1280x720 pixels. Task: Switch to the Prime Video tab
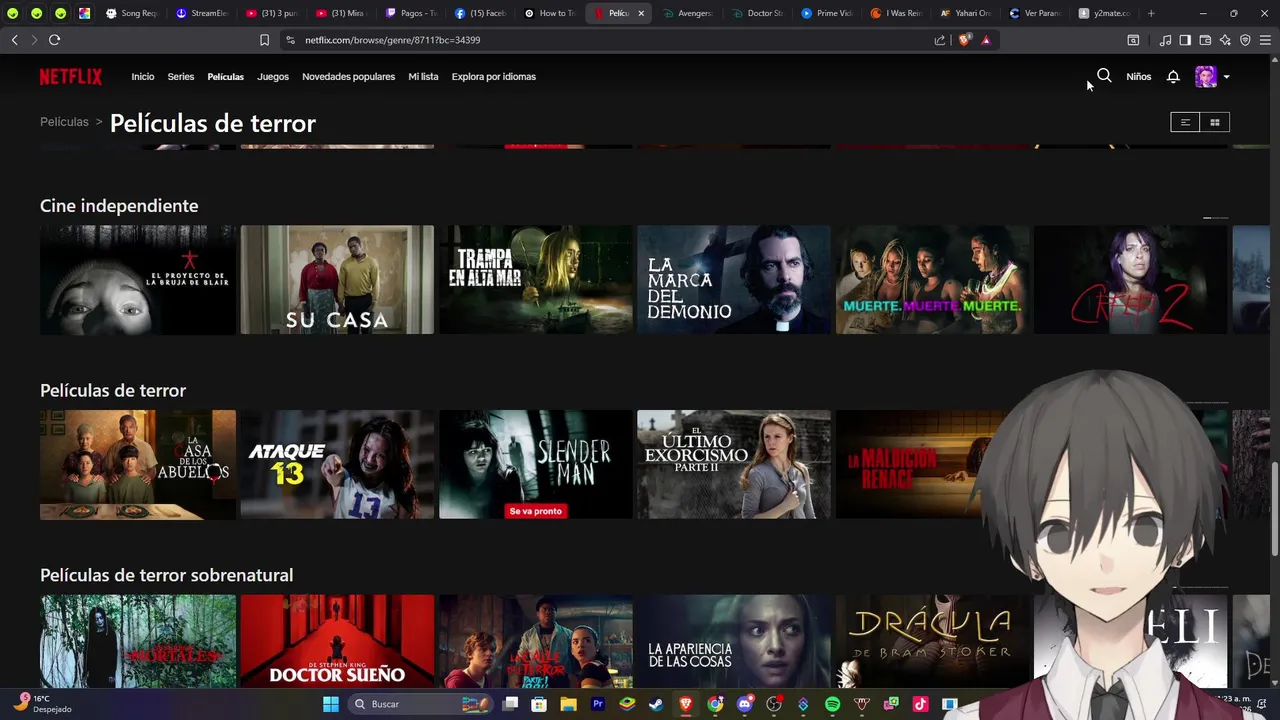click(825, 13)
